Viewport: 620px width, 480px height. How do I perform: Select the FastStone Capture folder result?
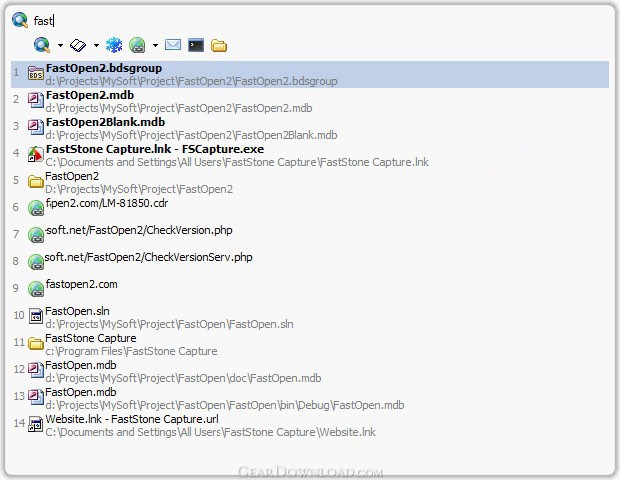coord(310,344)
